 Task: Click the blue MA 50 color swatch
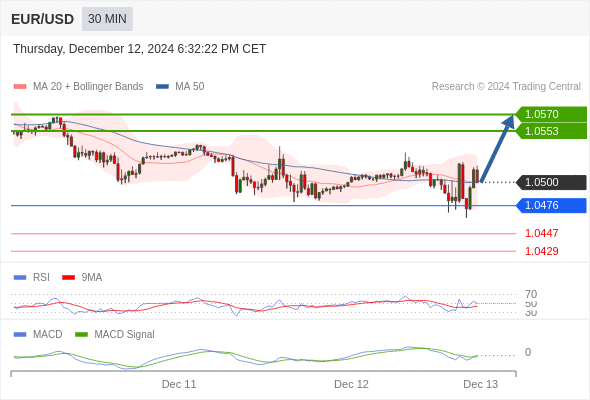coord(162,87)
